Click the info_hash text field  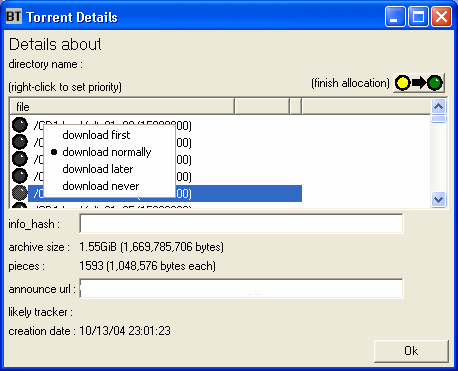[x=241, y=224]
